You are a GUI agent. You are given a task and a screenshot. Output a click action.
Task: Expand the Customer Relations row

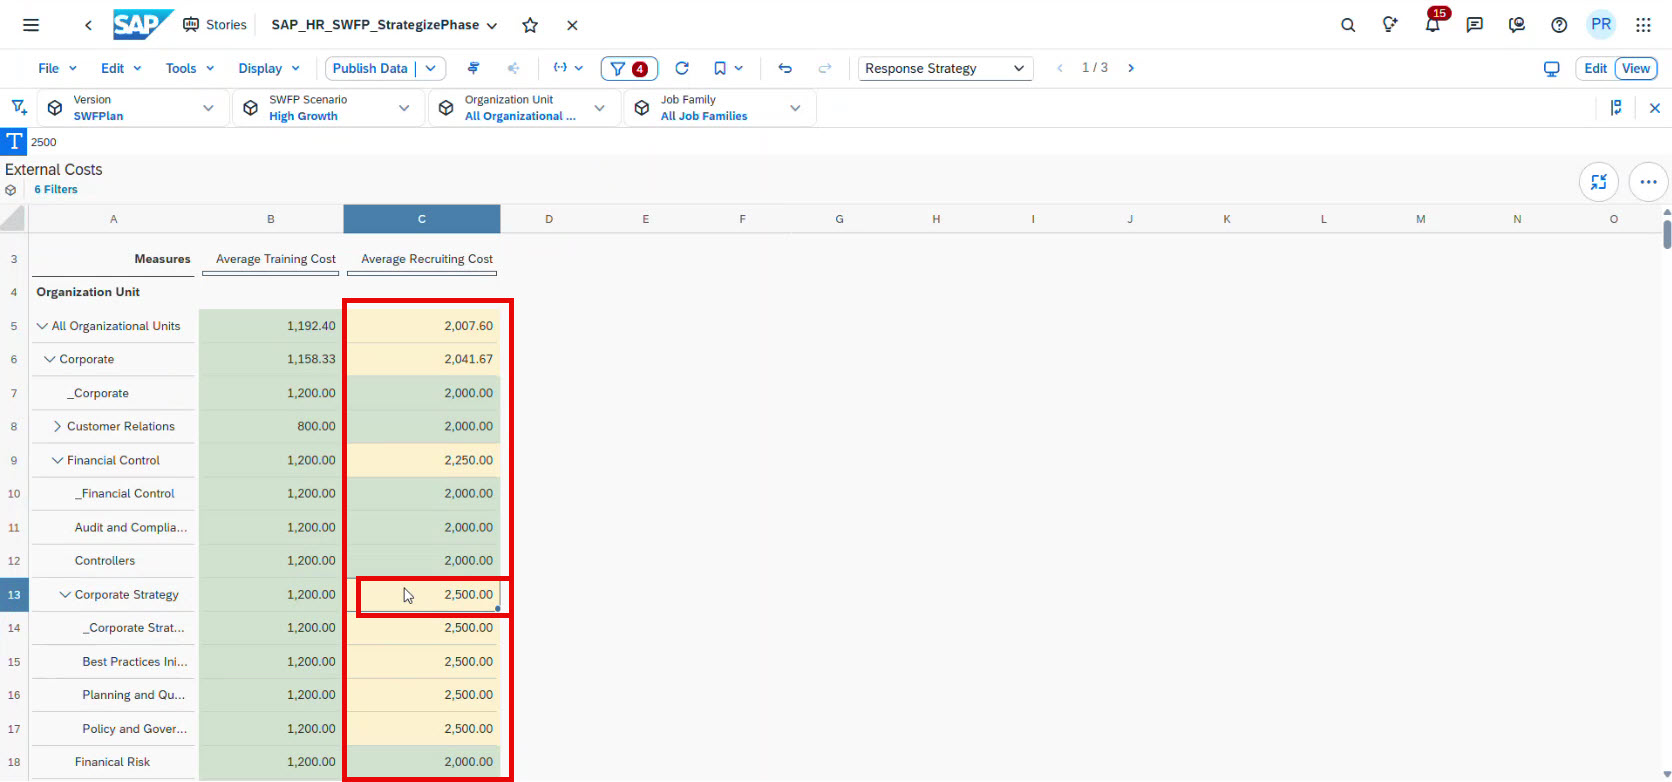coord(58,426)
